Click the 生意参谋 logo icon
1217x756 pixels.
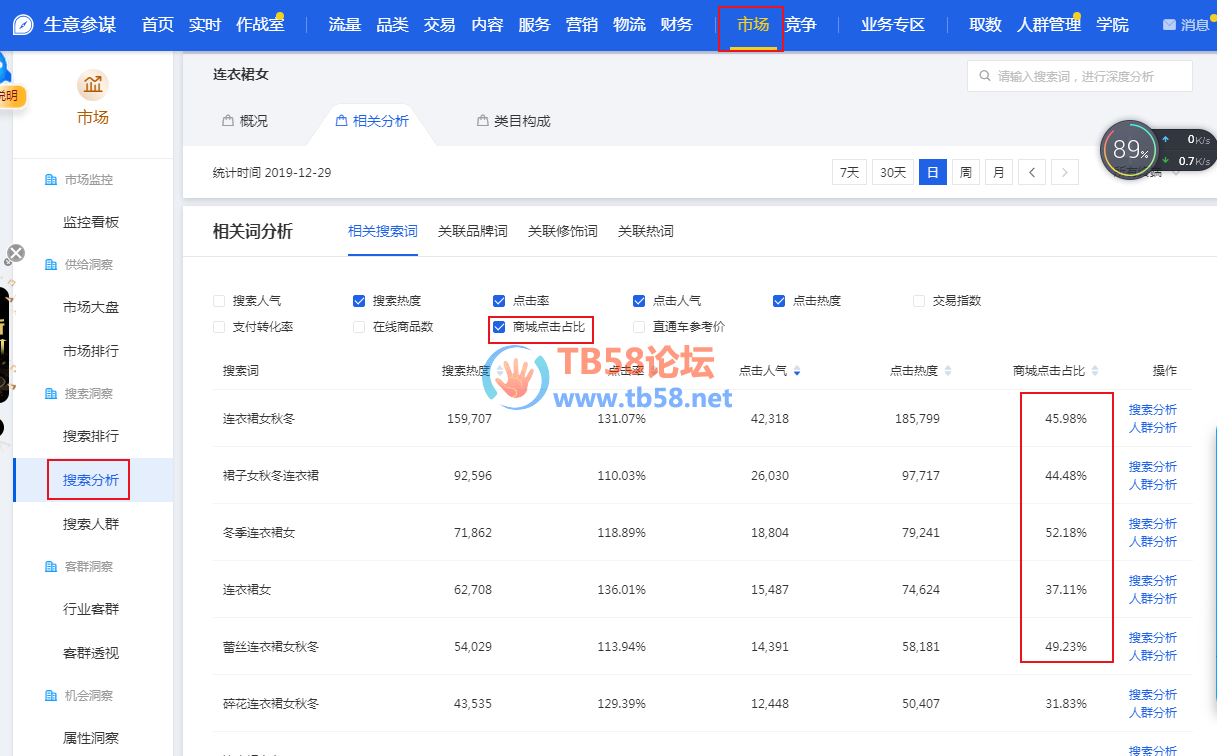[23, 25]
